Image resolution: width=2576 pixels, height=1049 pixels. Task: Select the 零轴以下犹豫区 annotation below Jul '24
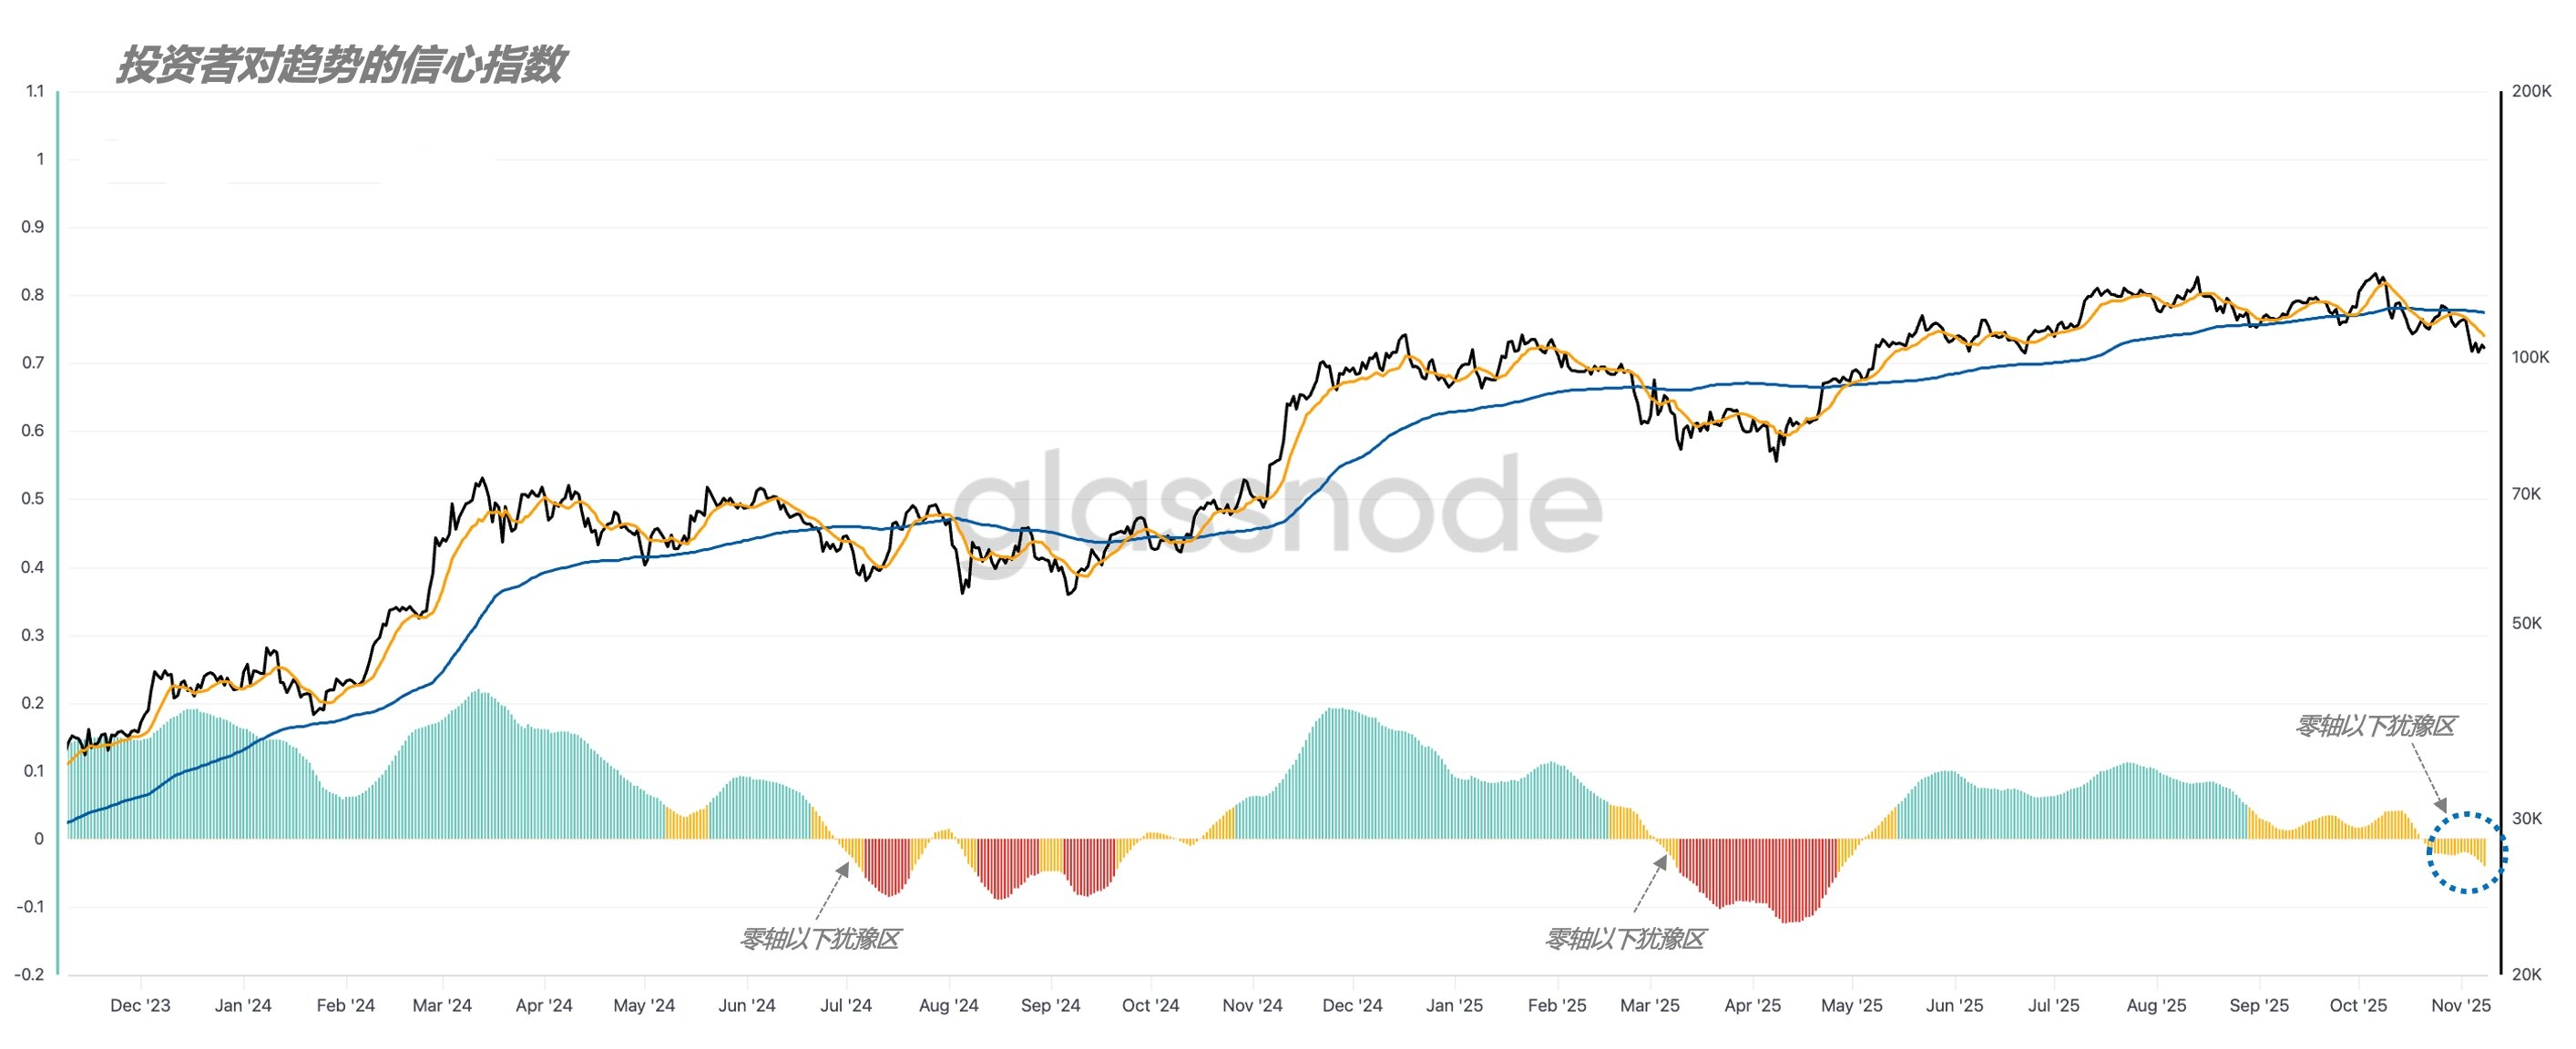coord(820,939)
